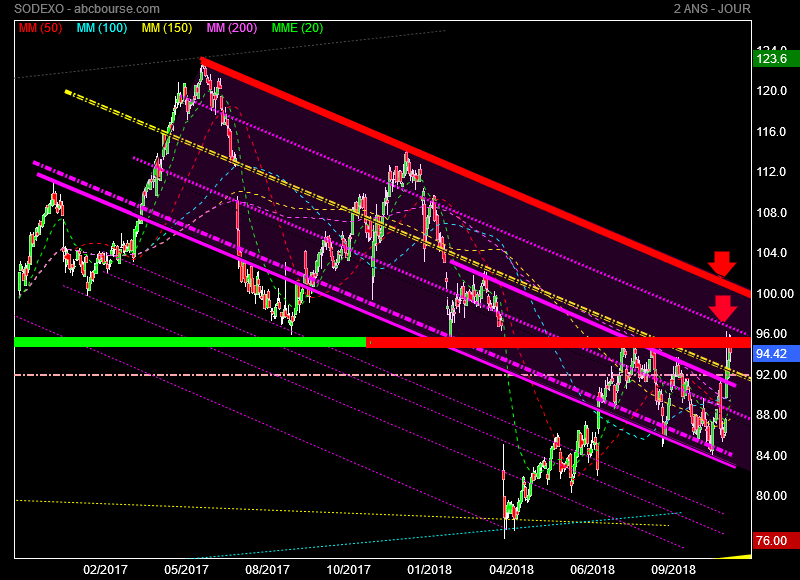Click the 2 ANS - JOUR period label

(712, 9)
